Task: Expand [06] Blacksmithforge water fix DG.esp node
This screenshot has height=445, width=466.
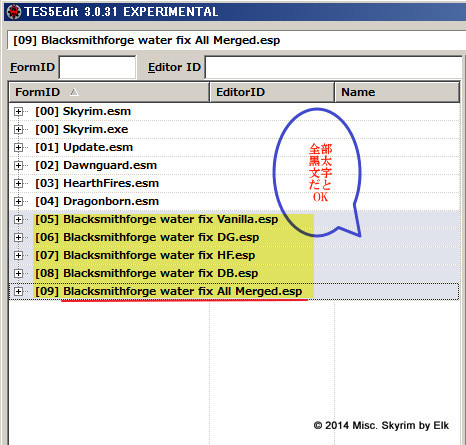Action: tap(18, 238)
